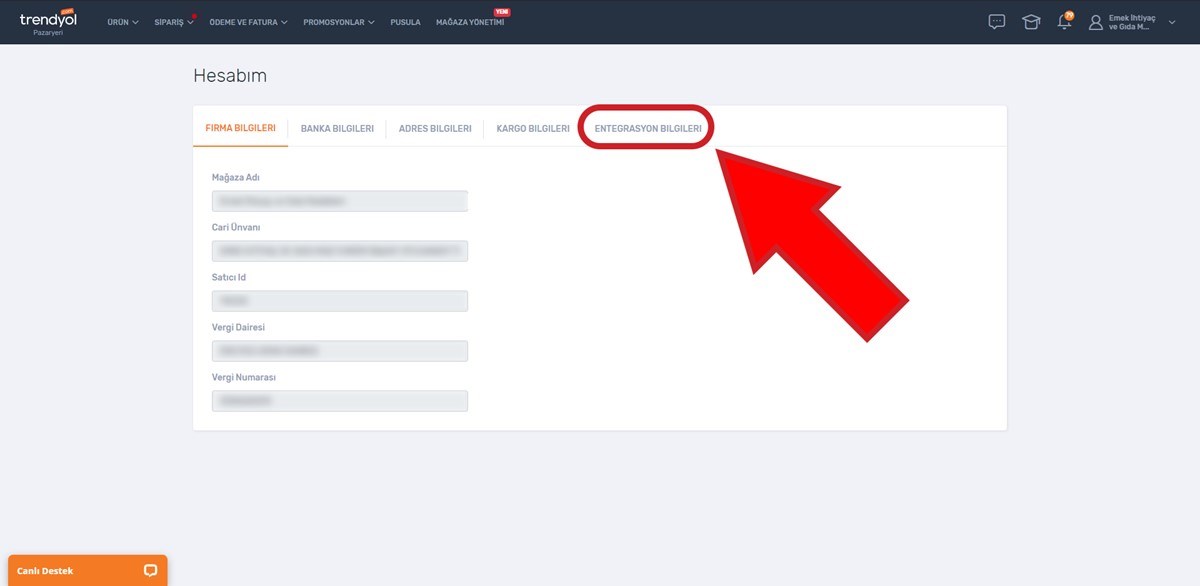Viewport: 1200px width, 586px height.
Task: Click the Trendyol Pazaryeri logo
Action: pyautogui.click(x=48, y=22)
